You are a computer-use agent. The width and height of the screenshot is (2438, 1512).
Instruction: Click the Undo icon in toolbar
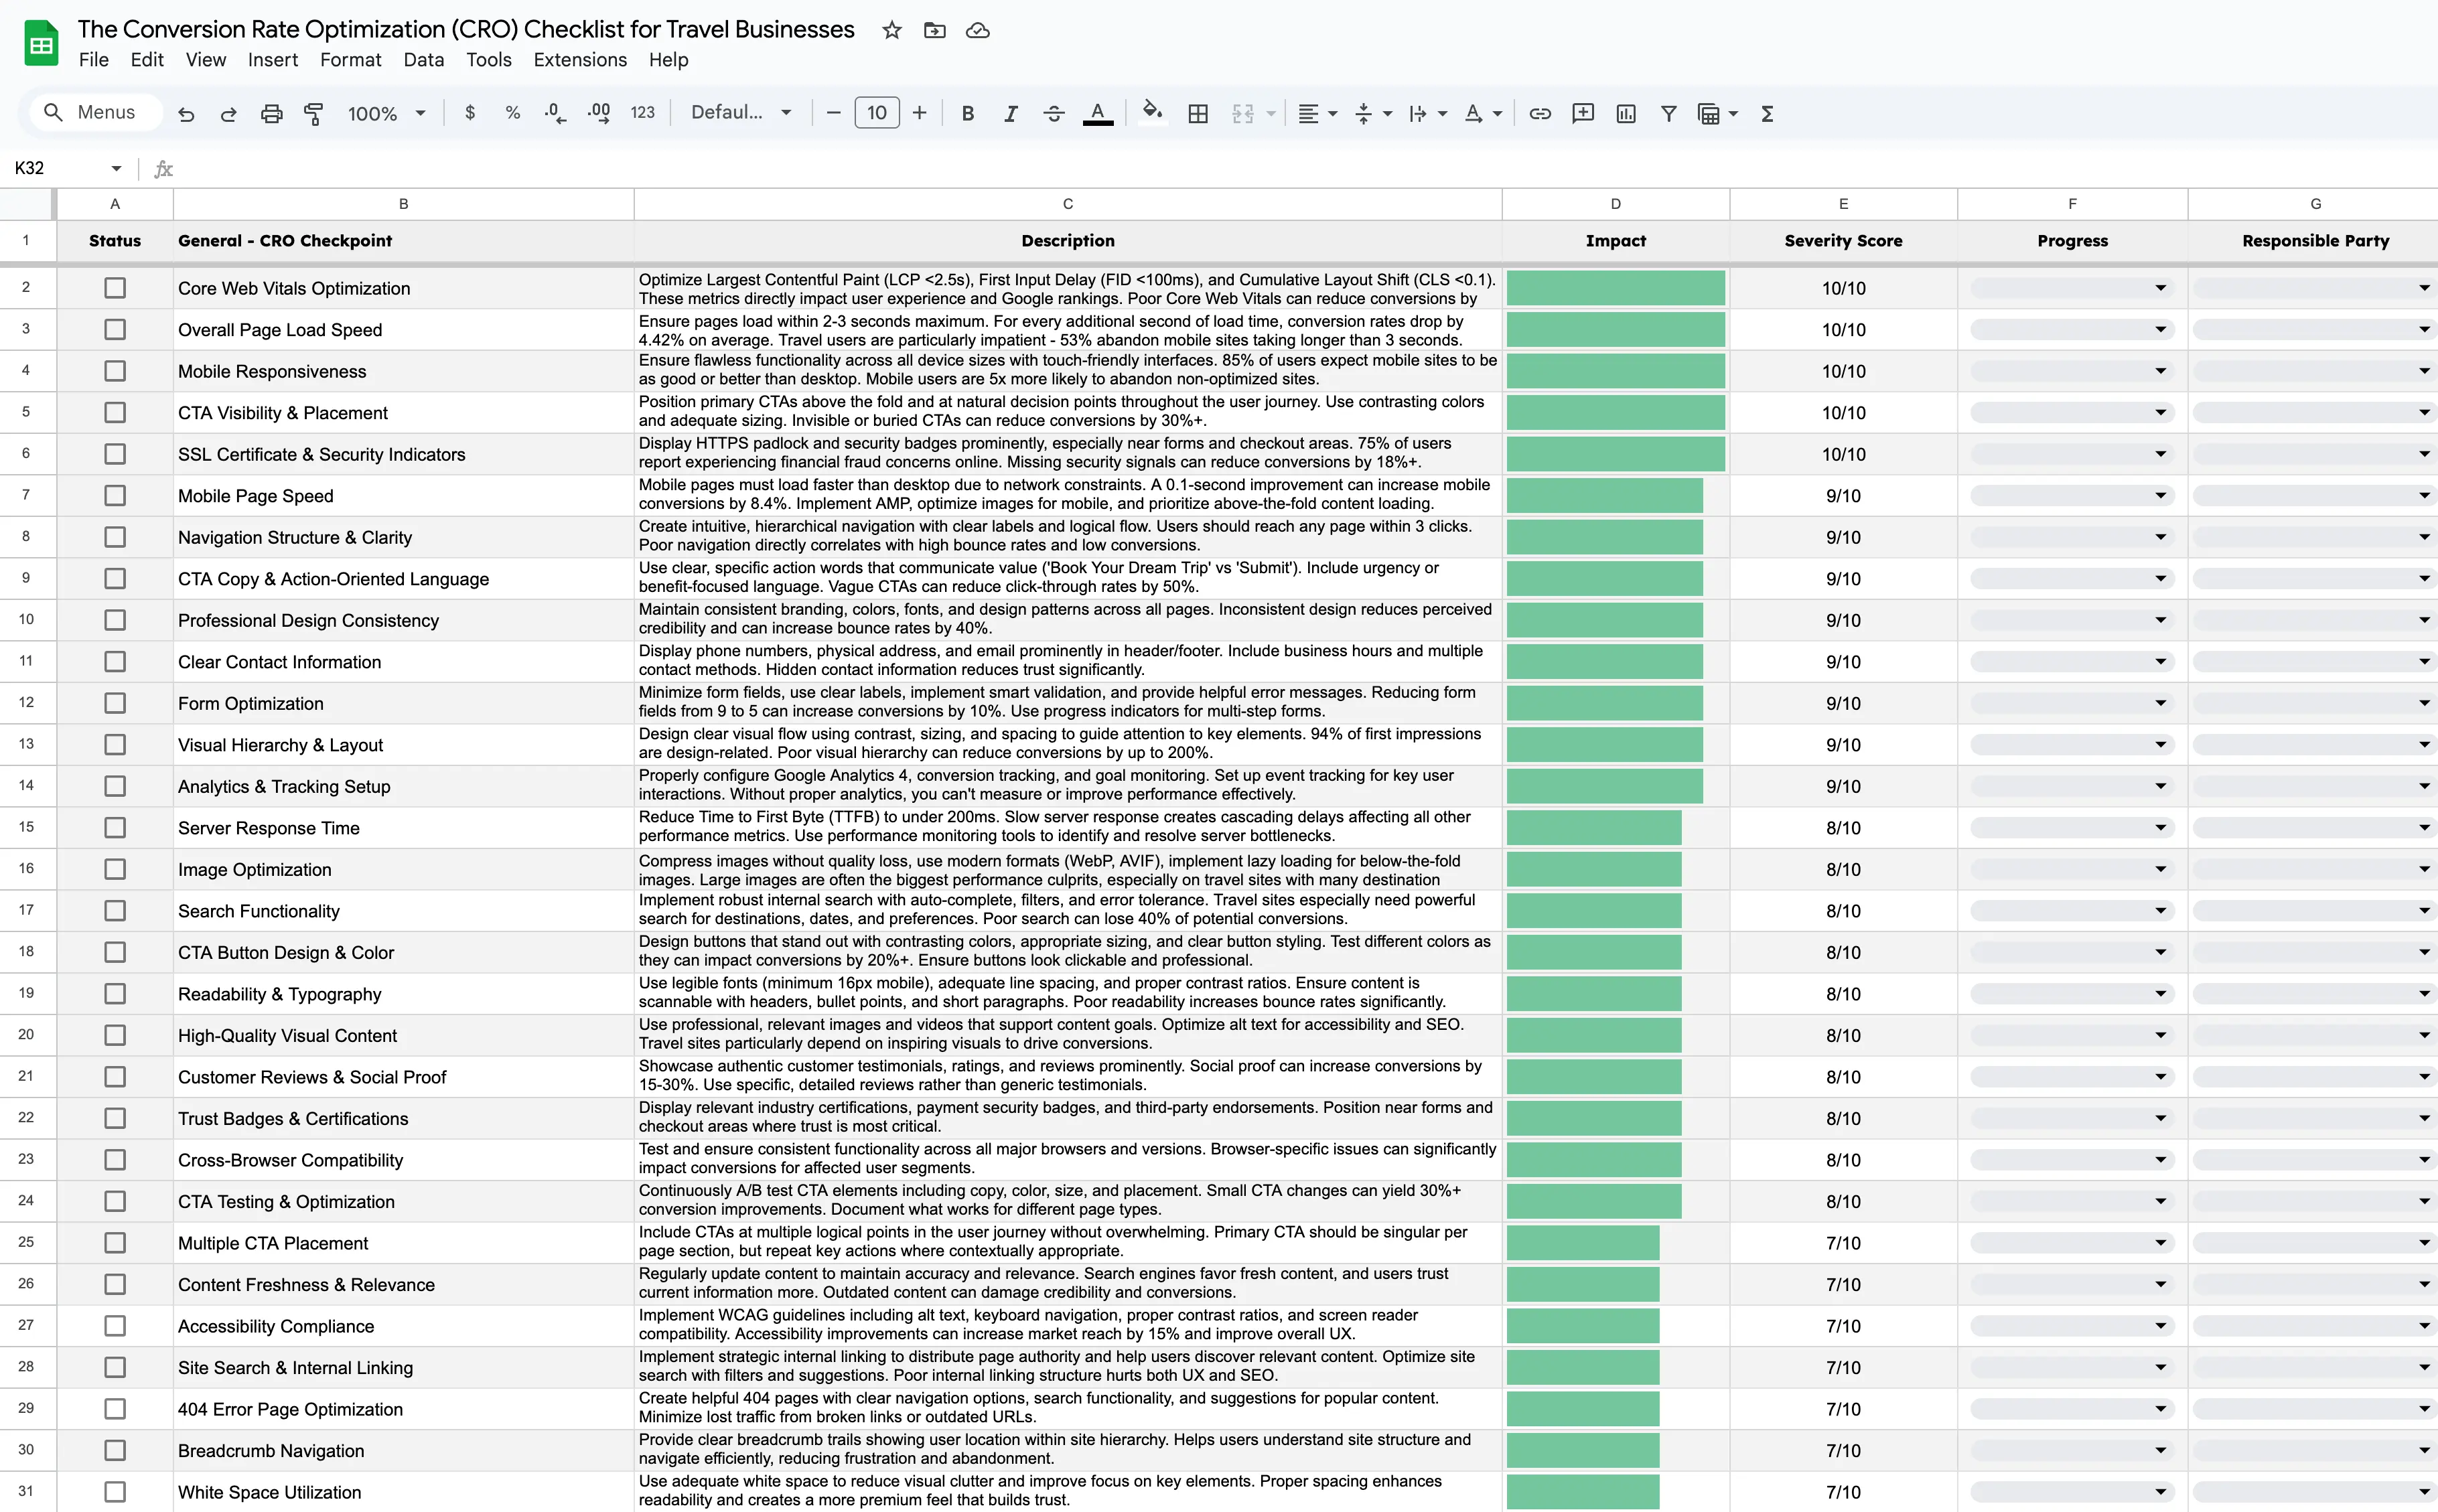pyautogui.click(x=186, y=114)
